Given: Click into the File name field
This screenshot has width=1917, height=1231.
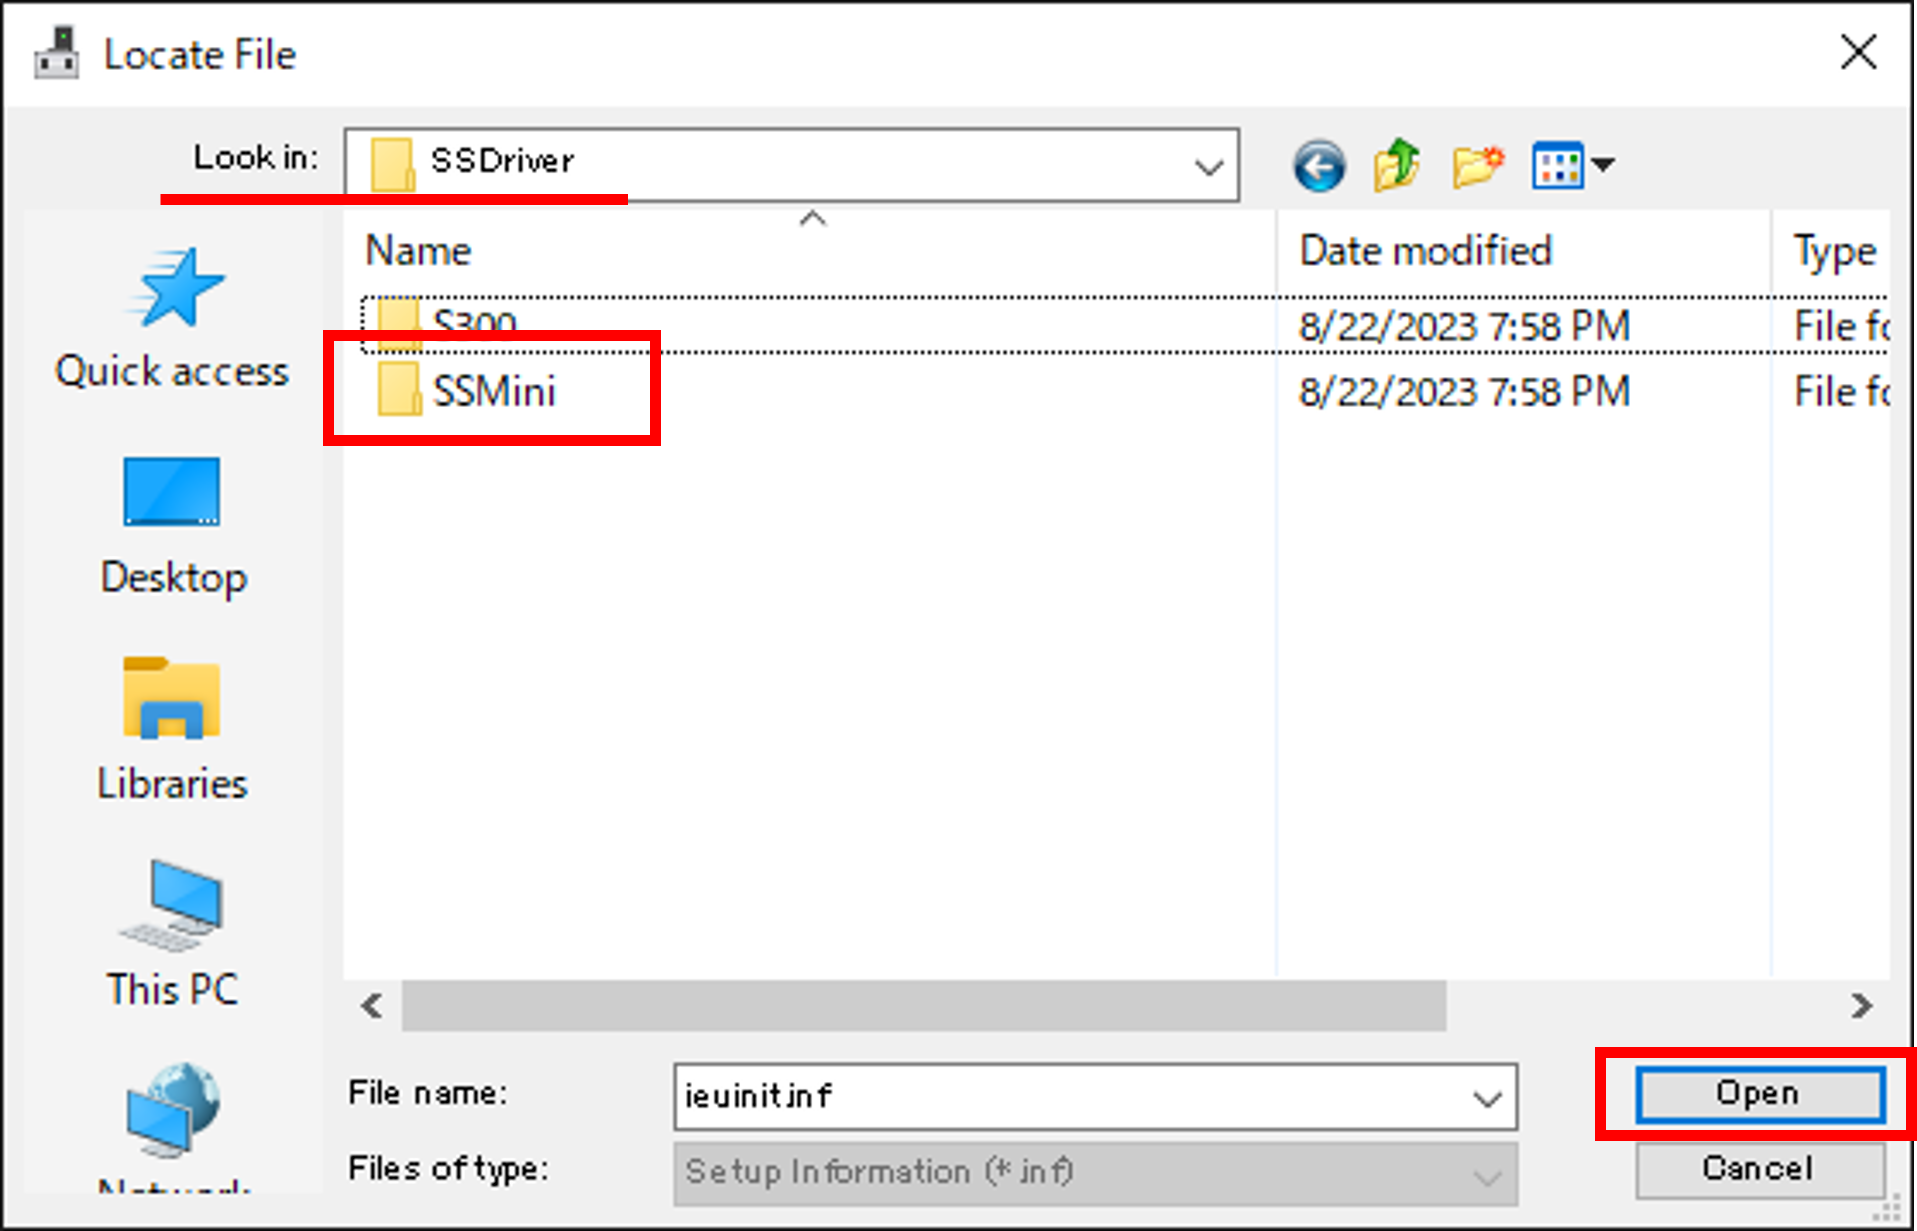Looking at the screenshot, I should (x=1068, y=1097).
